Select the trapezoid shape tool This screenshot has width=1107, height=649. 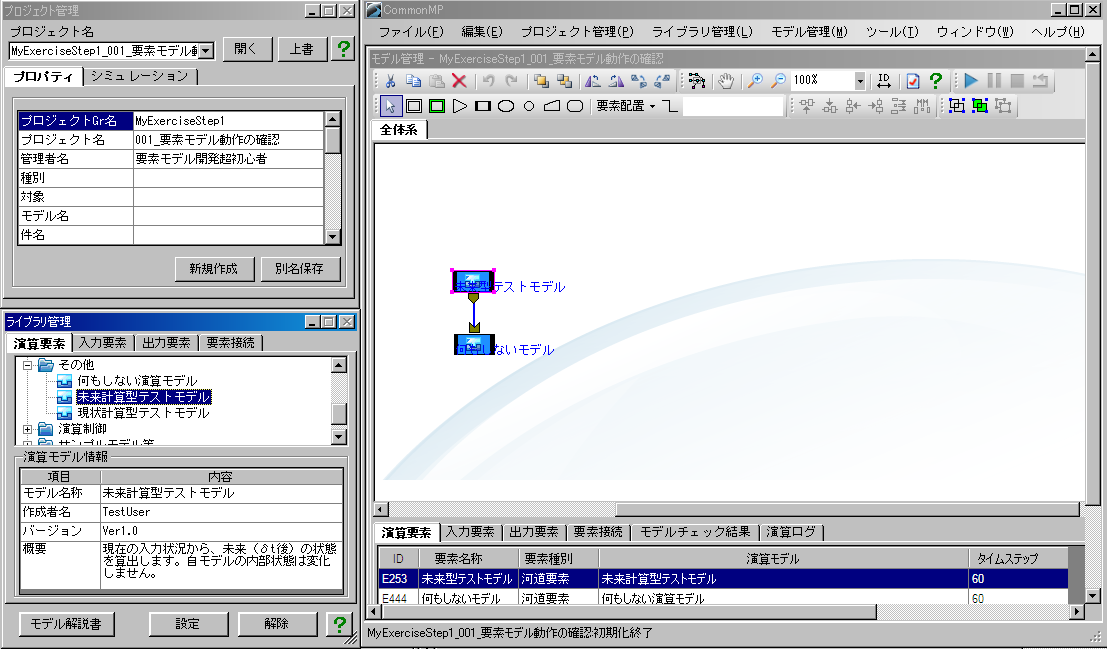pyautogui.click(x=551, y=106)
